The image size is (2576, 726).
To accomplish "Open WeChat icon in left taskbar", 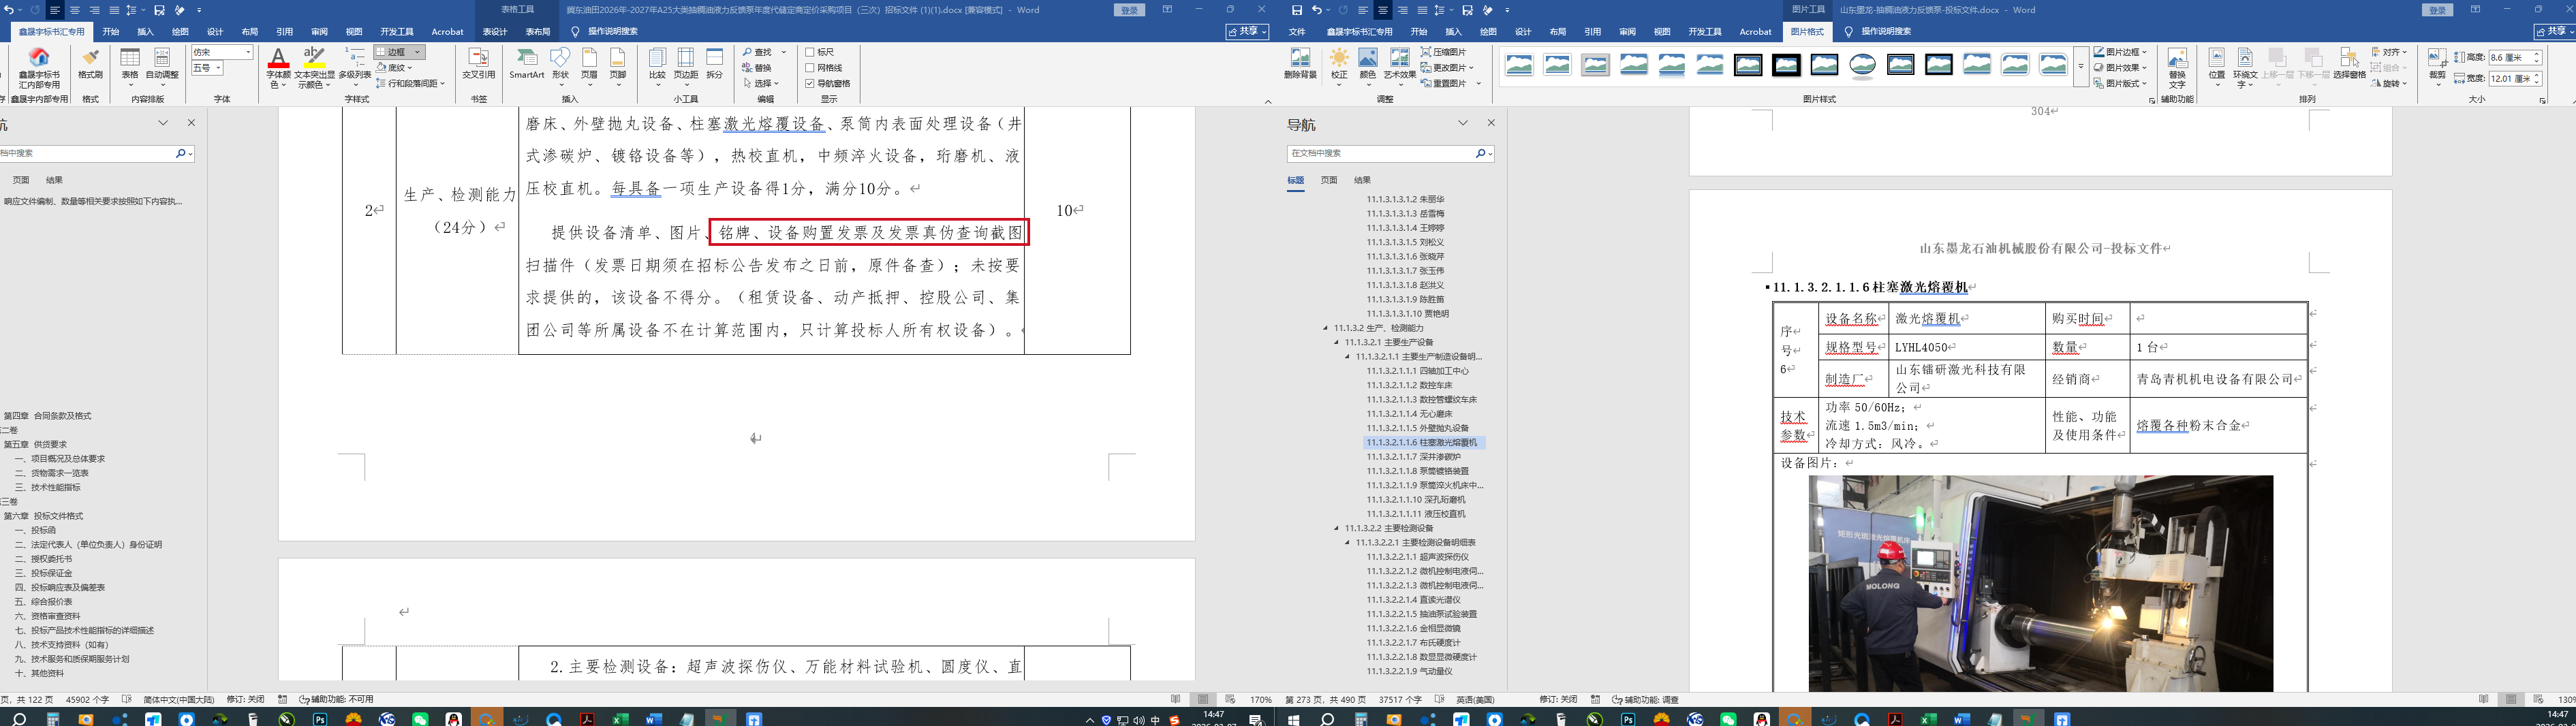I will 420,719.
